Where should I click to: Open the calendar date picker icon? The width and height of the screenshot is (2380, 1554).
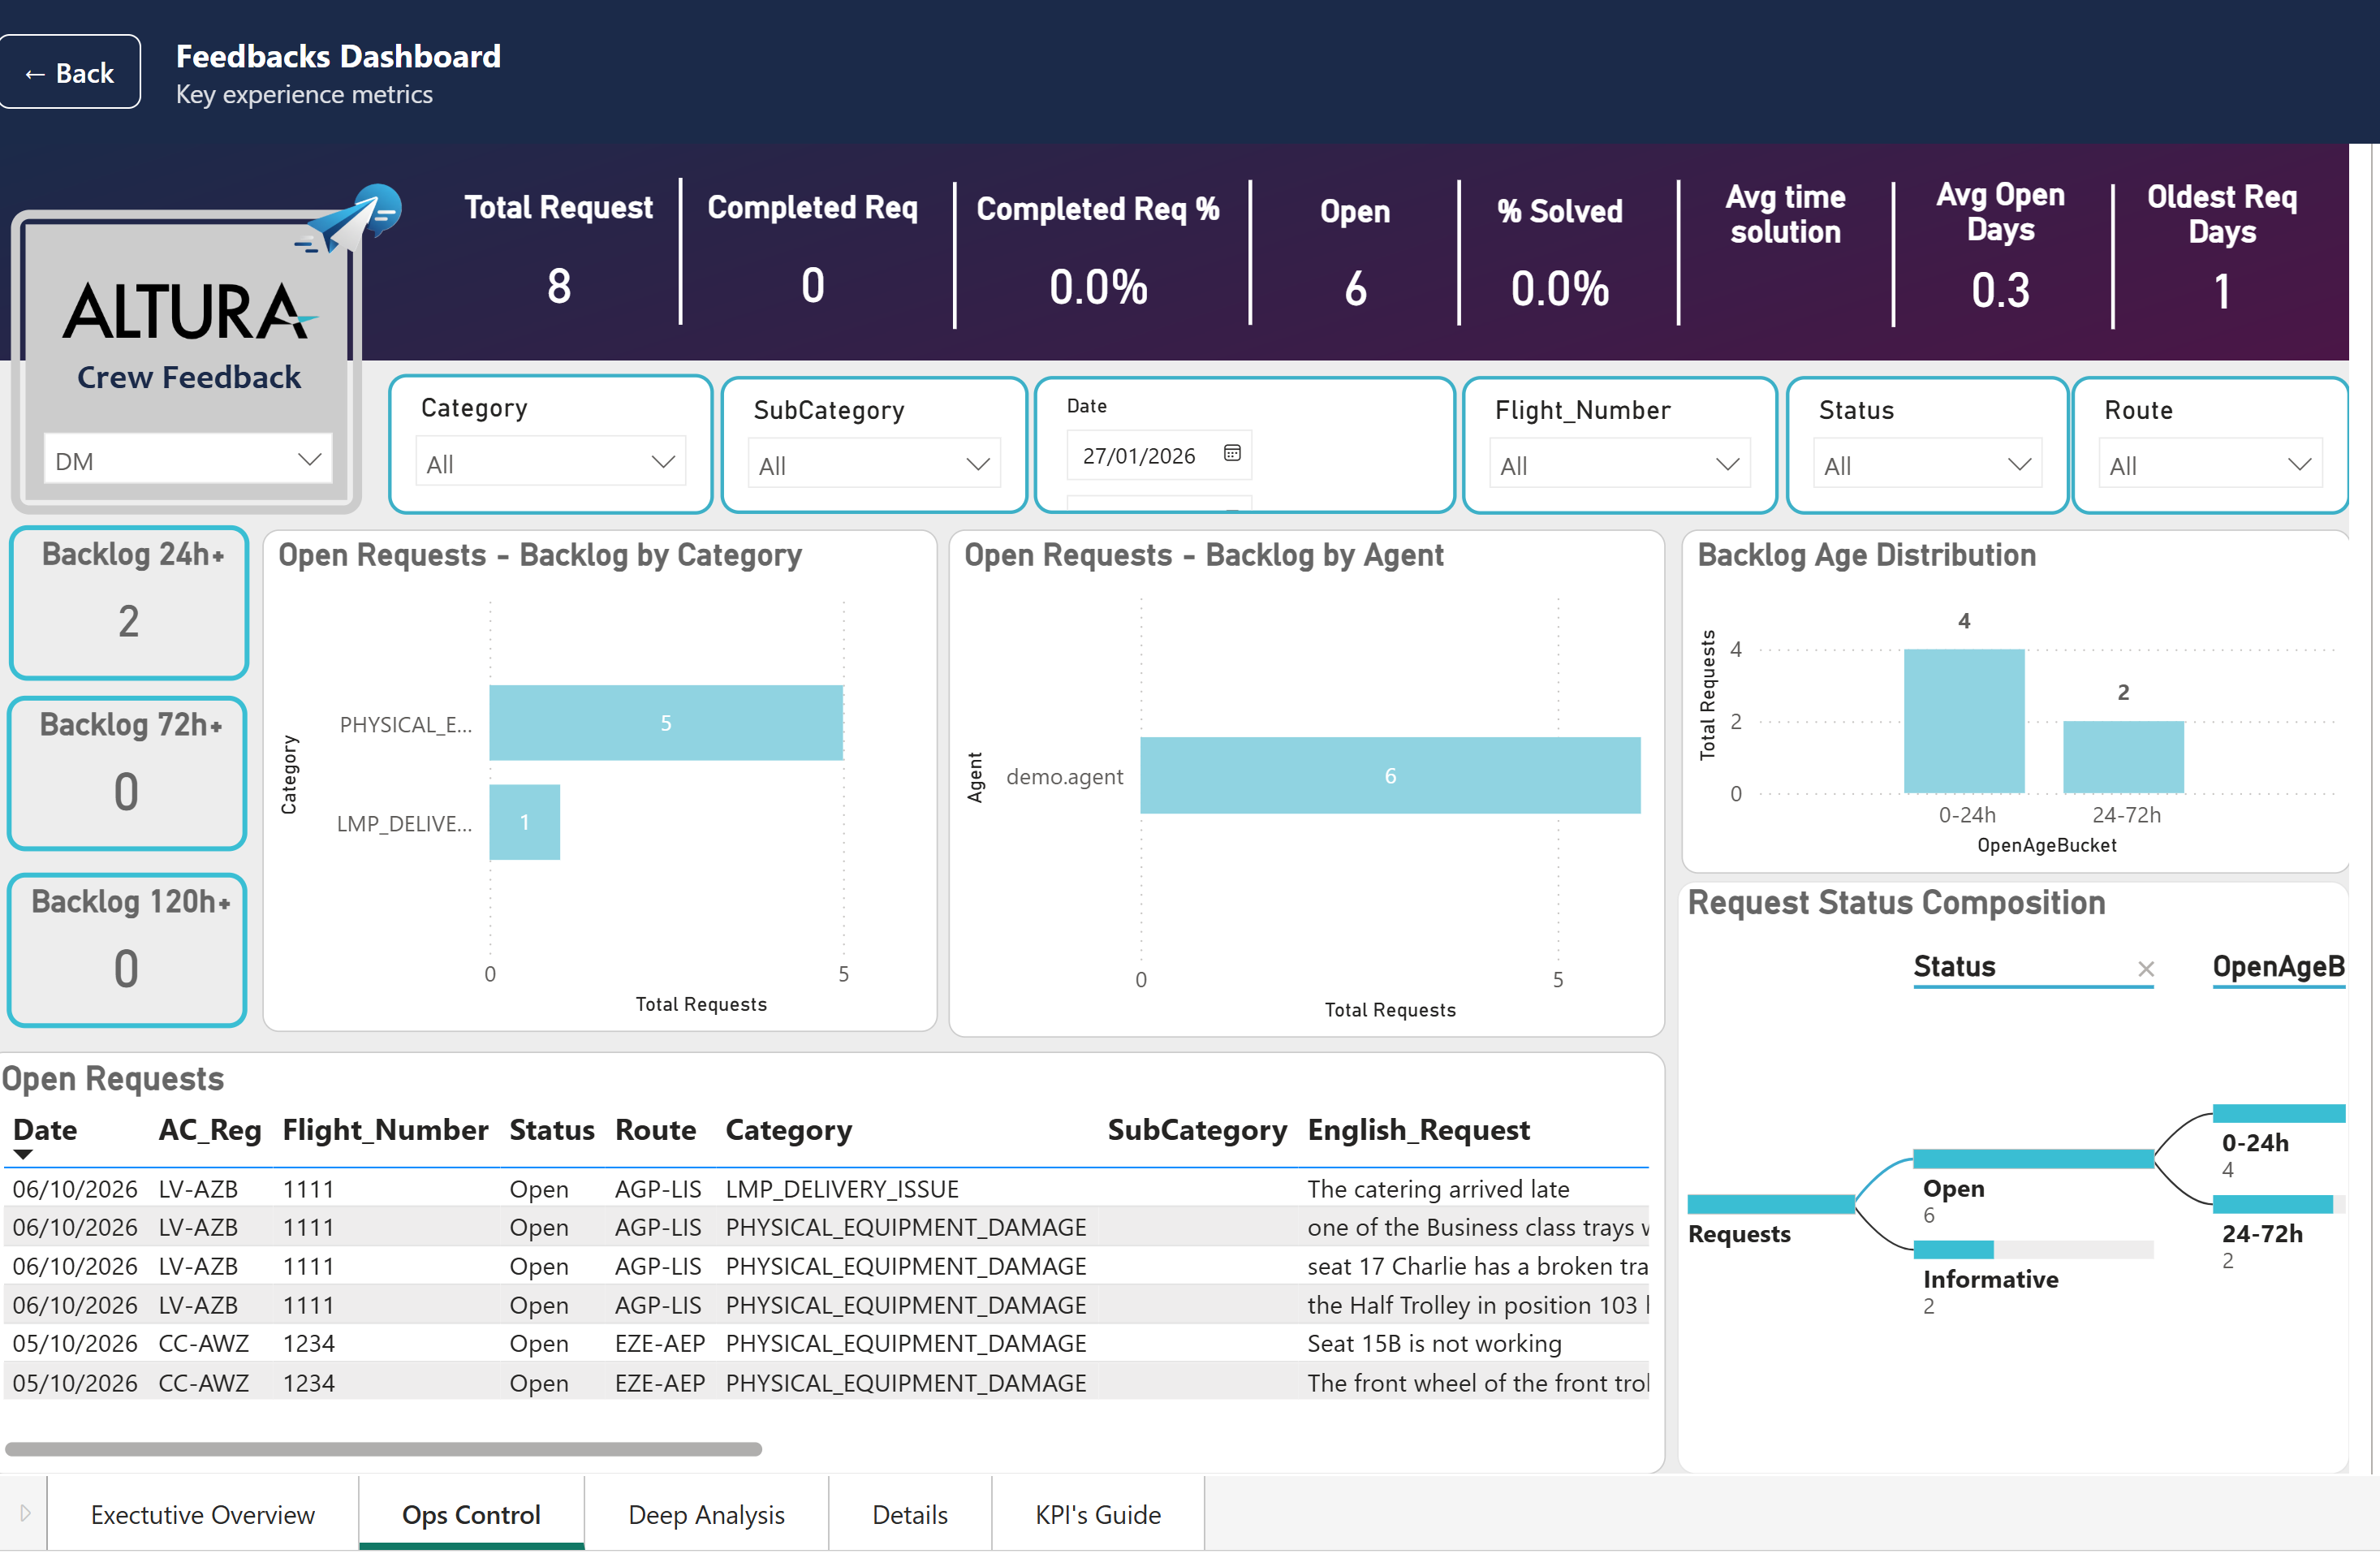tap(1232, 453)
